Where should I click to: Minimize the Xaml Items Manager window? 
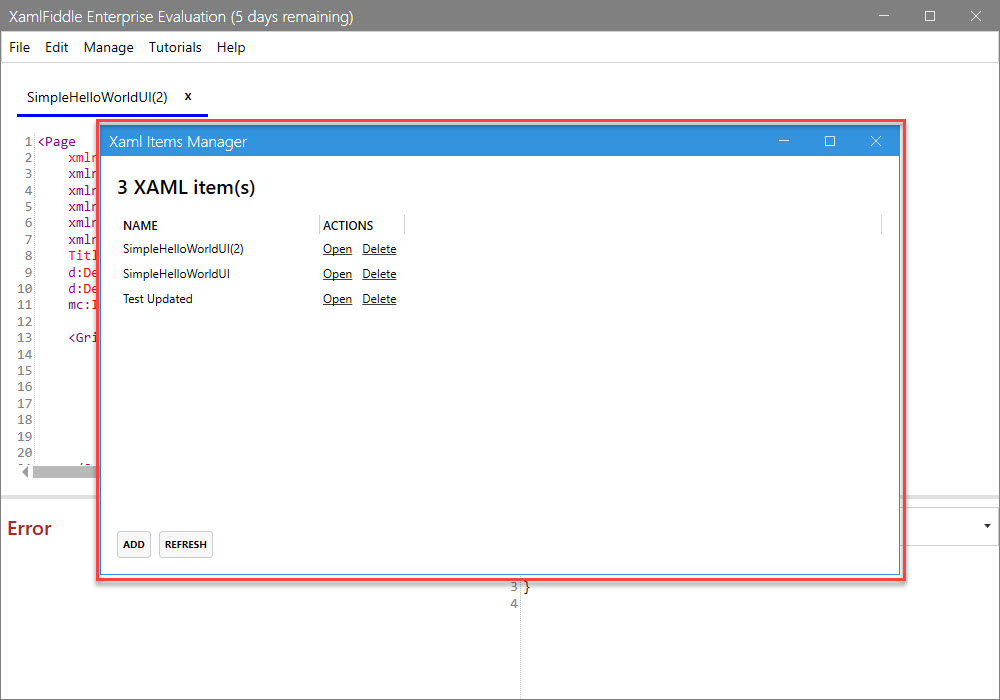pos(784,141)
